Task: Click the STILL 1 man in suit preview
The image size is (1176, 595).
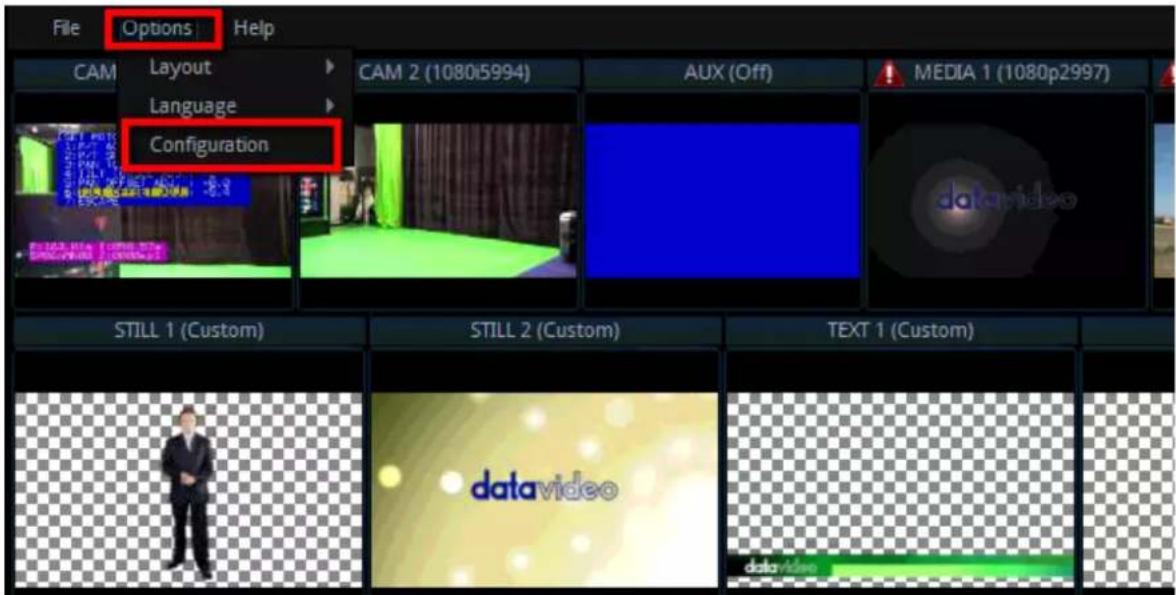Action: 188,490
